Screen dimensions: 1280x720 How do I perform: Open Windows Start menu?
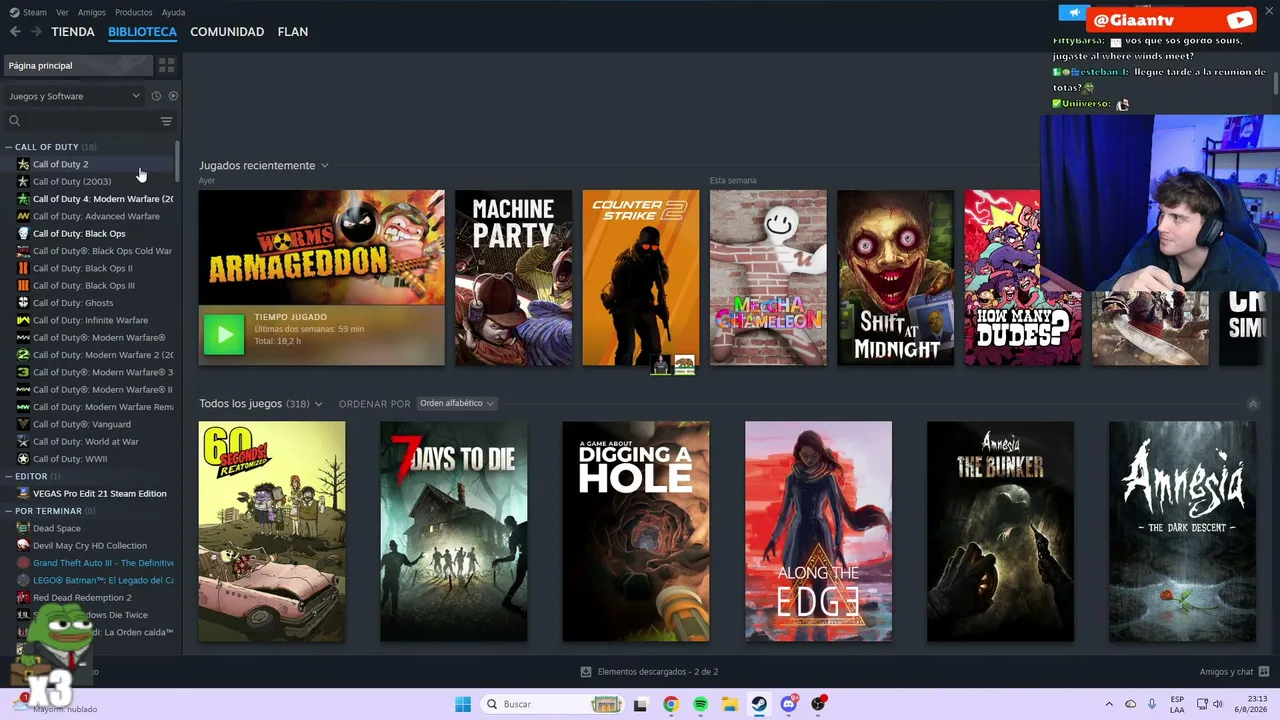(463, 704)
